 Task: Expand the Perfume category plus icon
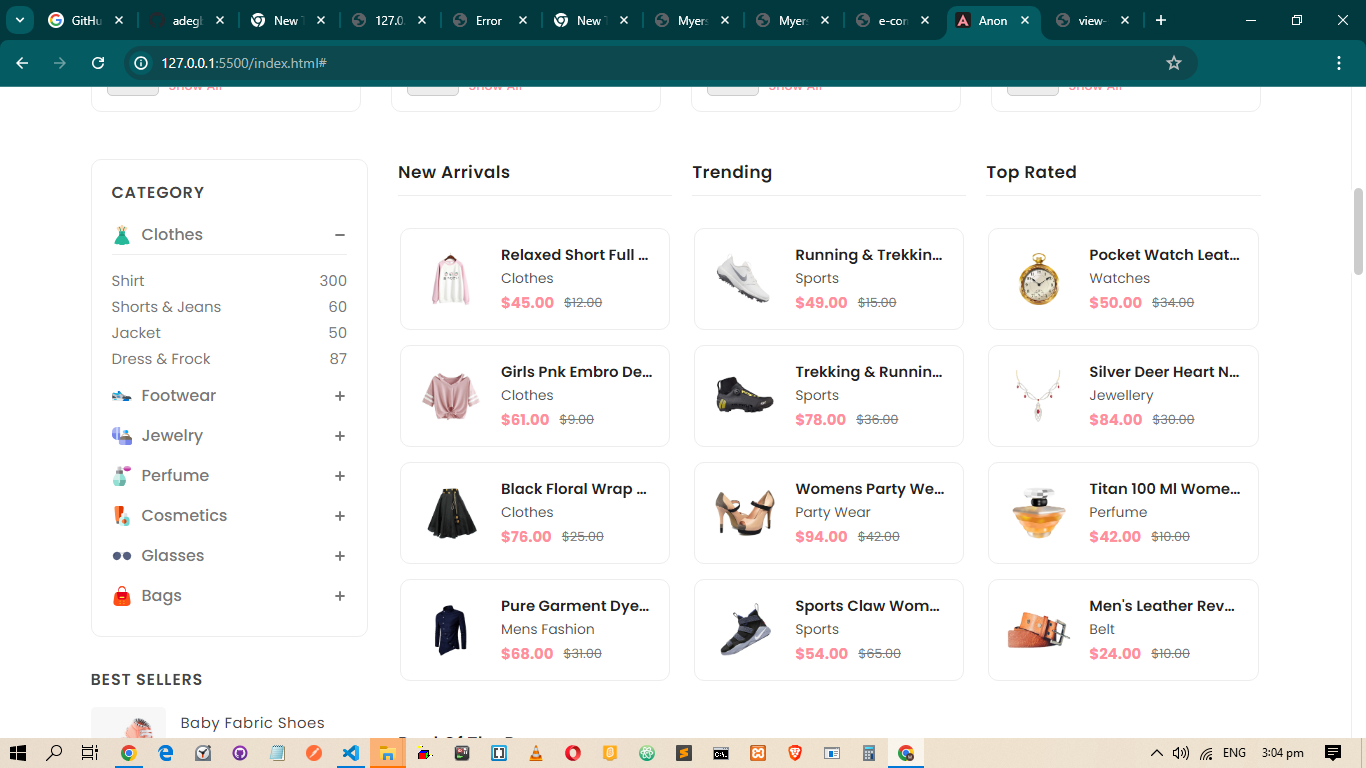(x=340, y=476)
